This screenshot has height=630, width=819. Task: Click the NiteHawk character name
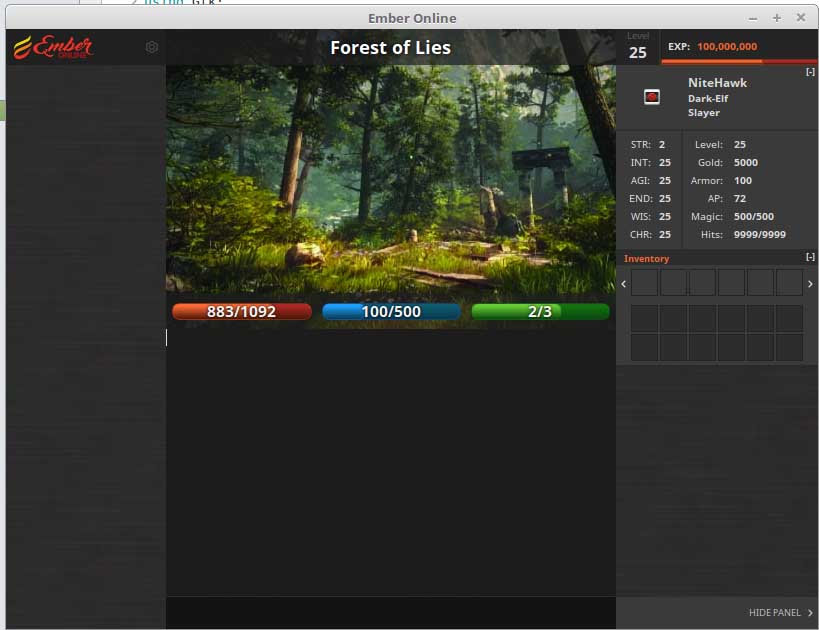pos(717,83)
